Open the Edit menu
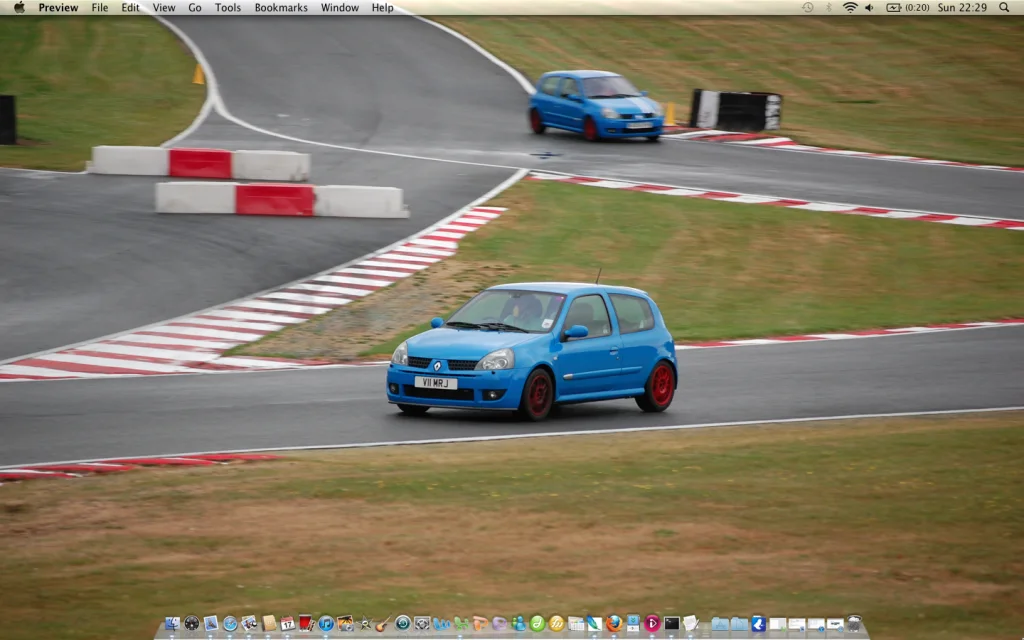The width and height of the screenshot is (1024, 640). click(x=130, y=8)
